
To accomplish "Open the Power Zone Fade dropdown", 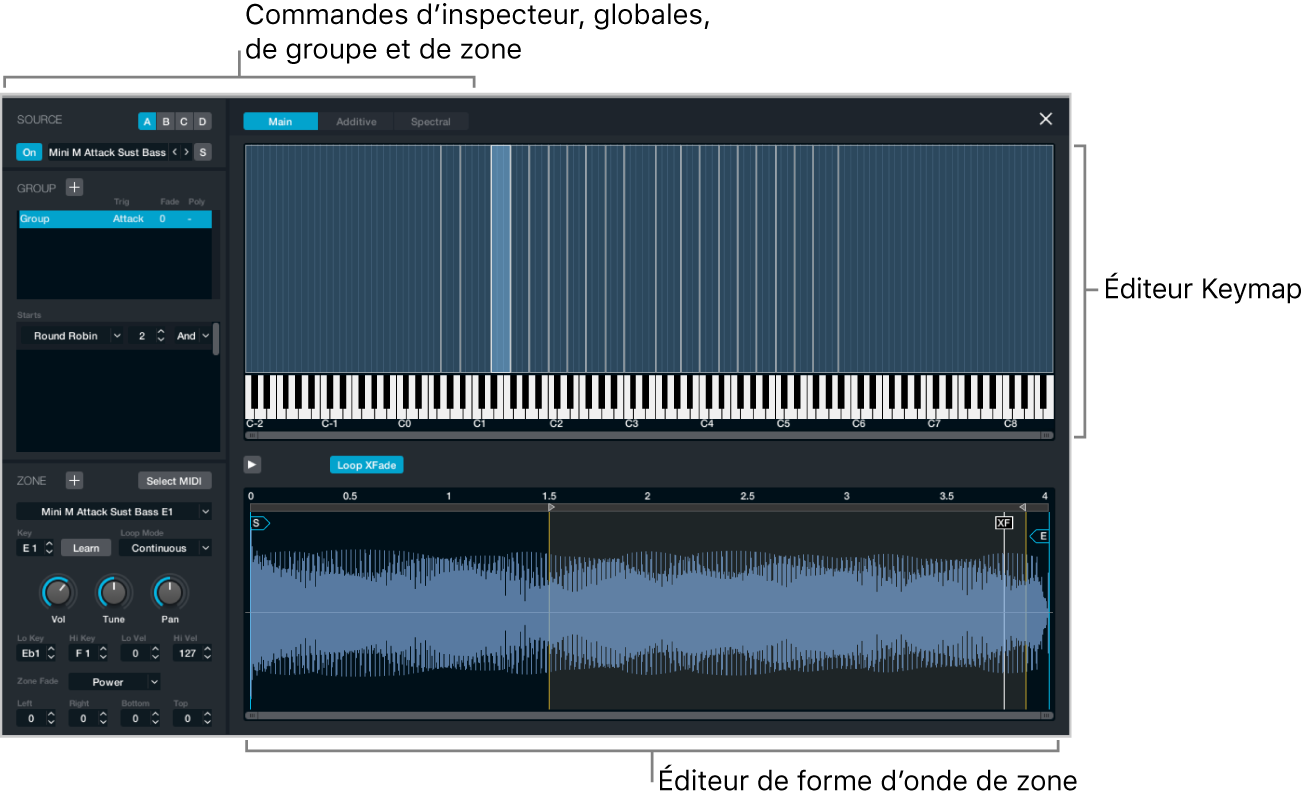I will (x=114, y=681).
